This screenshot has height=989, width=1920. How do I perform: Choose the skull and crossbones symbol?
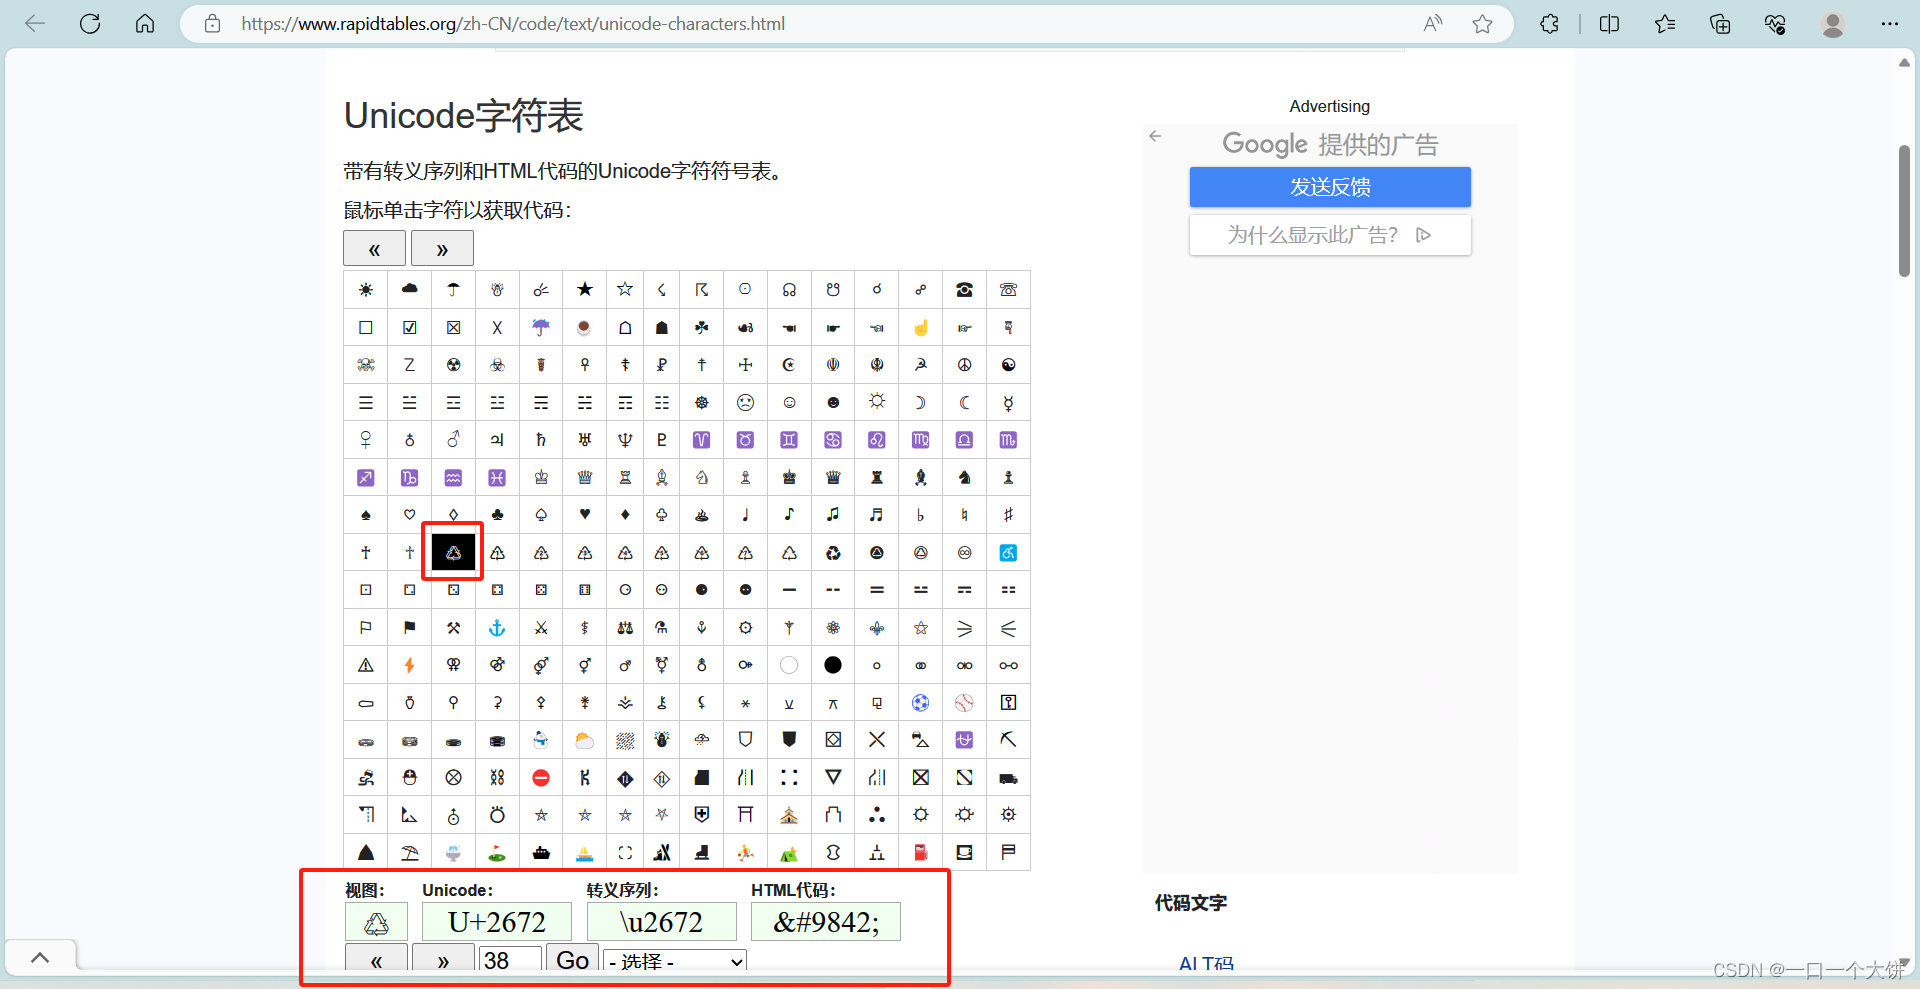[x=366, y=365]
